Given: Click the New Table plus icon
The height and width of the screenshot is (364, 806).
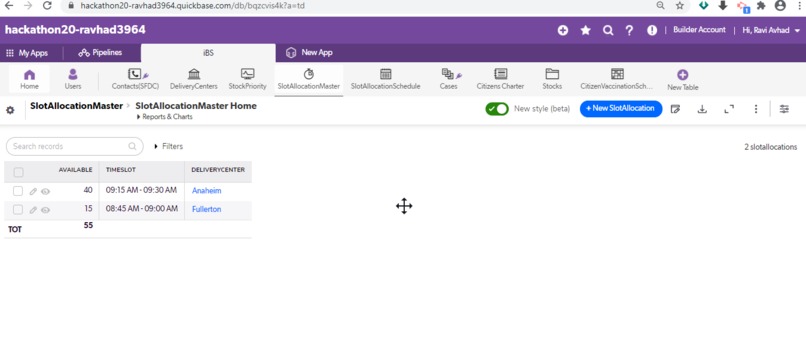Looking at the screenshot, I should pos(682,75).
